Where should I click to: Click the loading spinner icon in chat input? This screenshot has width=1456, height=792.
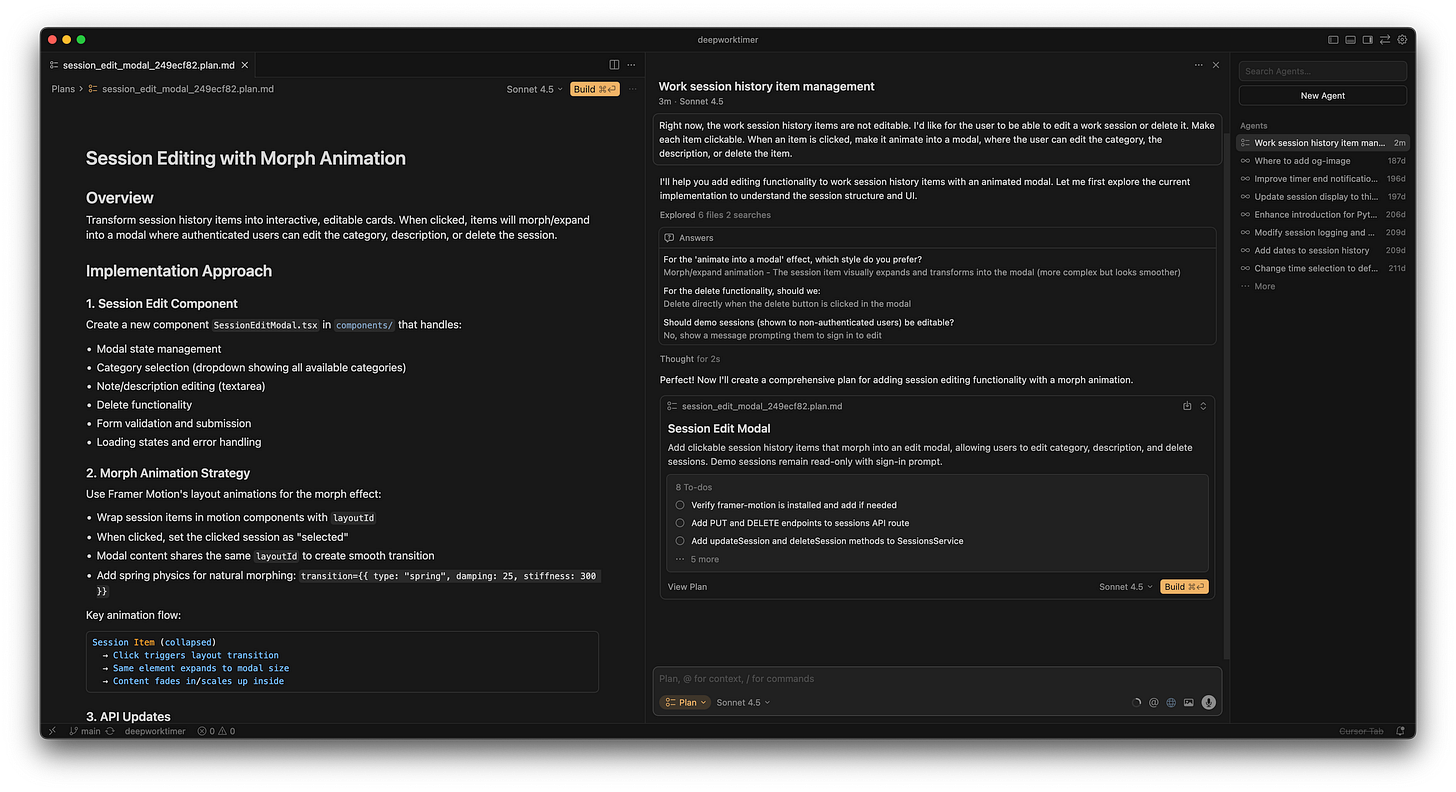(1136, 703)
